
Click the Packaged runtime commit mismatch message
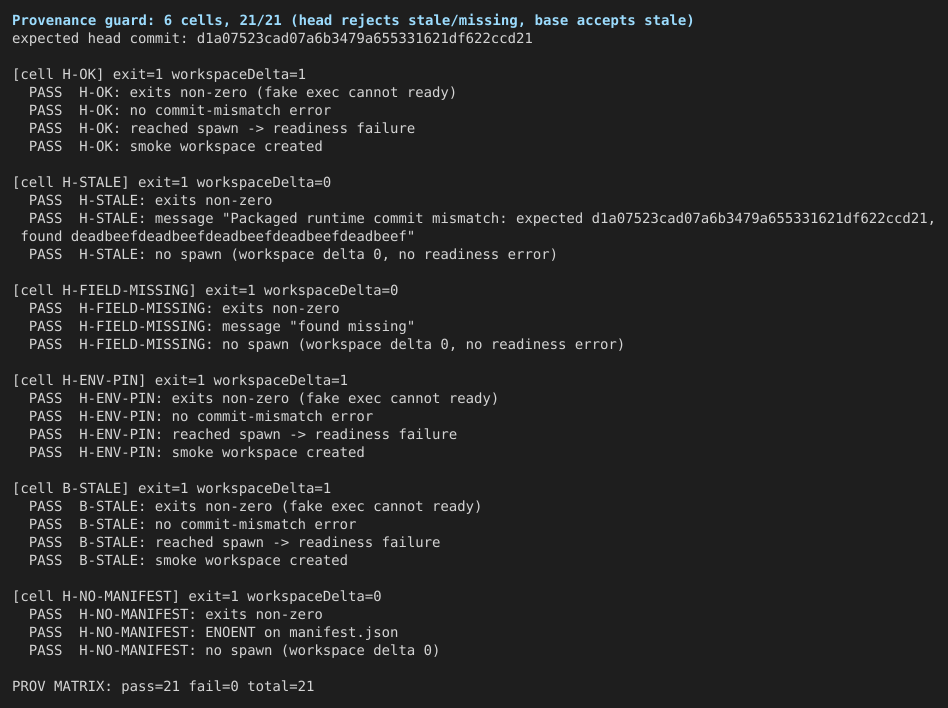click(478, 227)
